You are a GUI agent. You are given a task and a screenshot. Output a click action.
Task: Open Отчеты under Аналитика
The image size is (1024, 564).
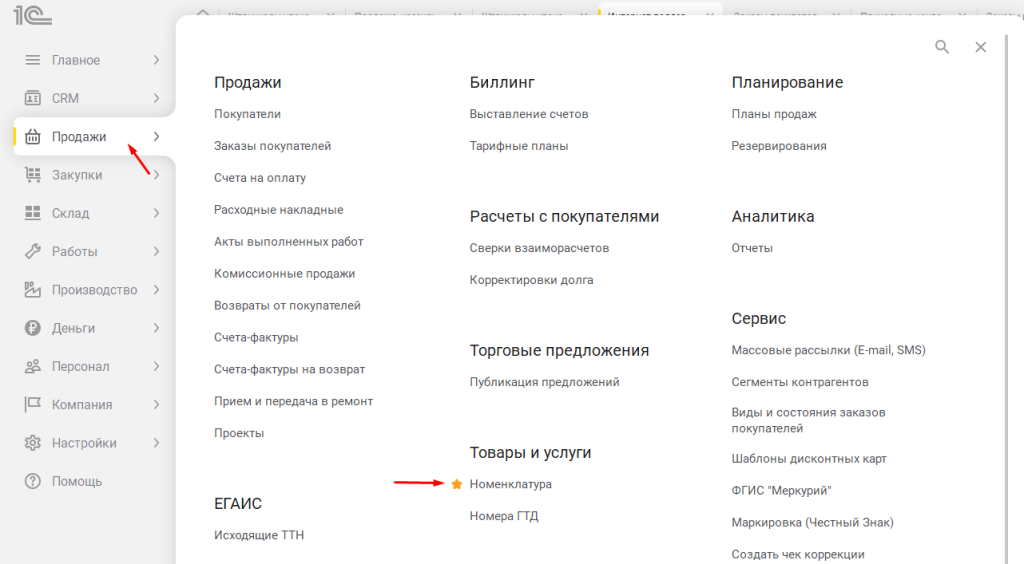[752, 248]
